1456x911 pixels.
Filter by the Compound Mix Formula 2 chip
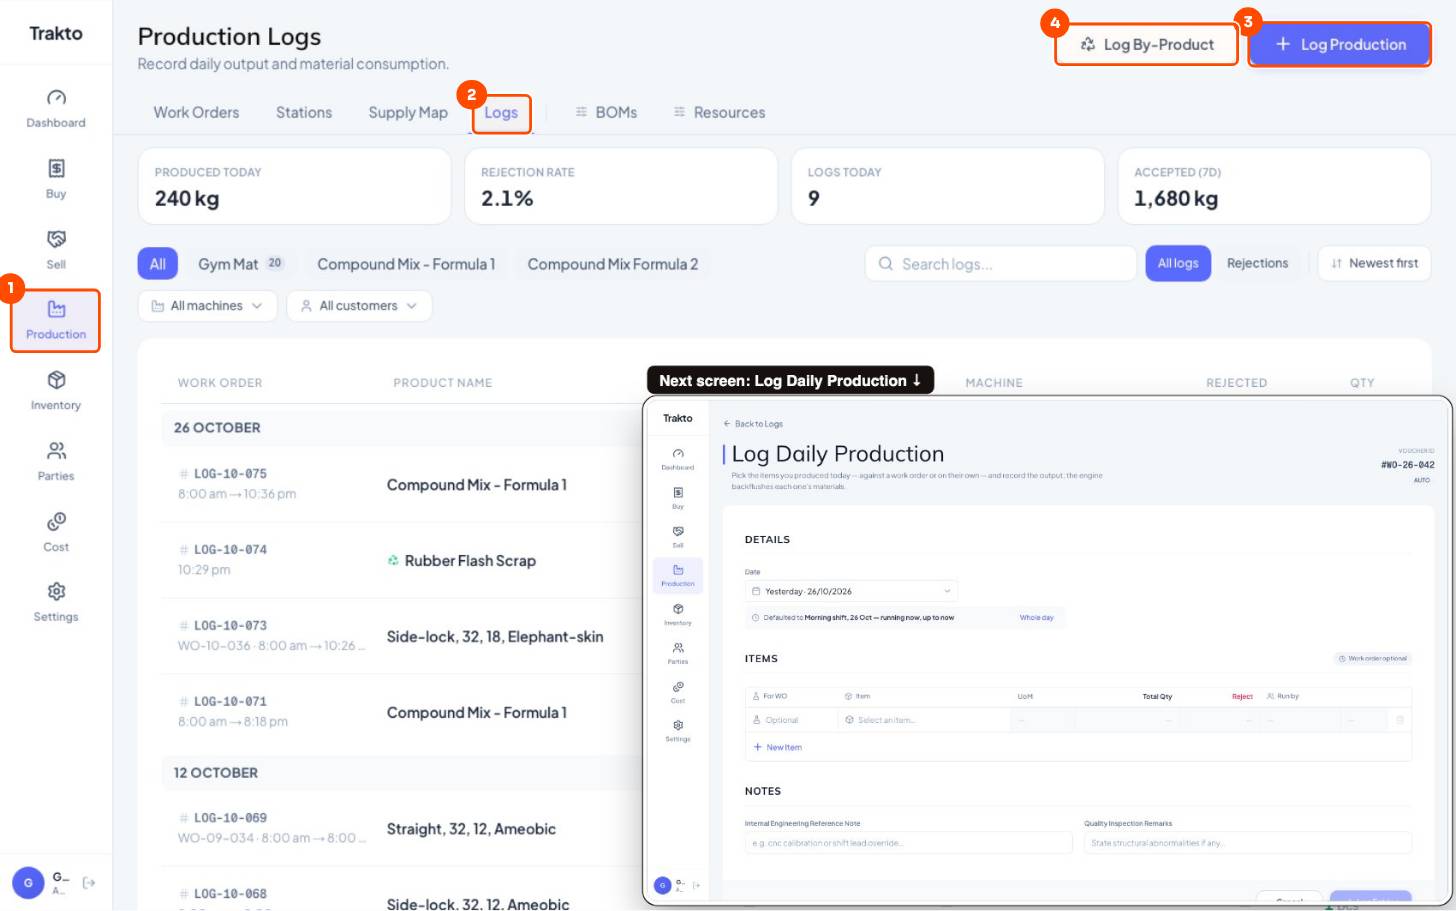point(613,264)
